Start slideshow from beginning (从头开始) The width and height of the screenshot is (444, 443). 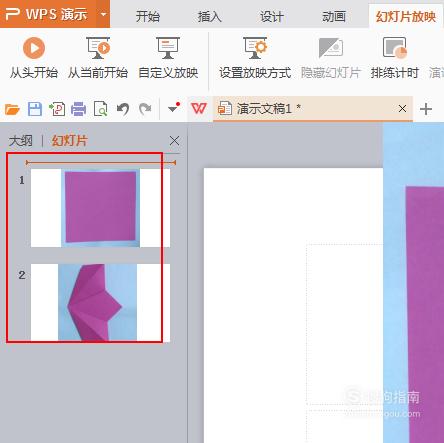[33, 57]
